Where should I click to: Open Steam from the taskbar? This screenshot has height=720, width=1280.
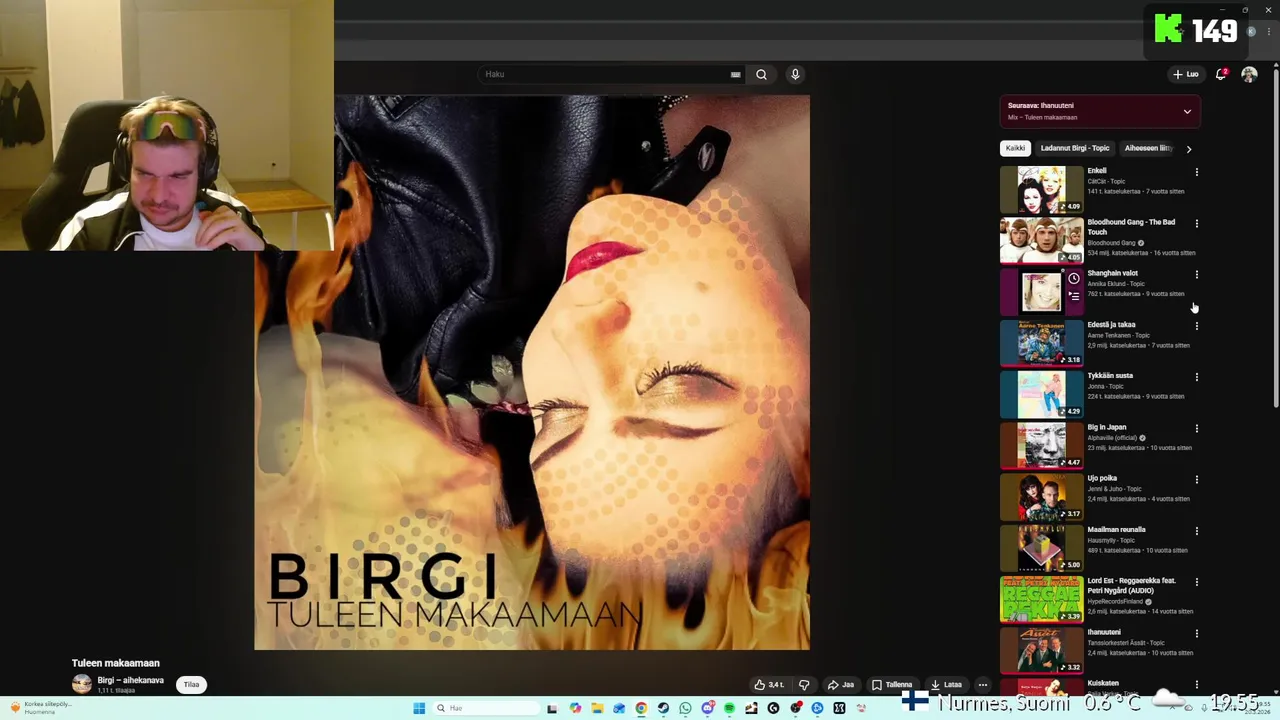click(663, 708)
